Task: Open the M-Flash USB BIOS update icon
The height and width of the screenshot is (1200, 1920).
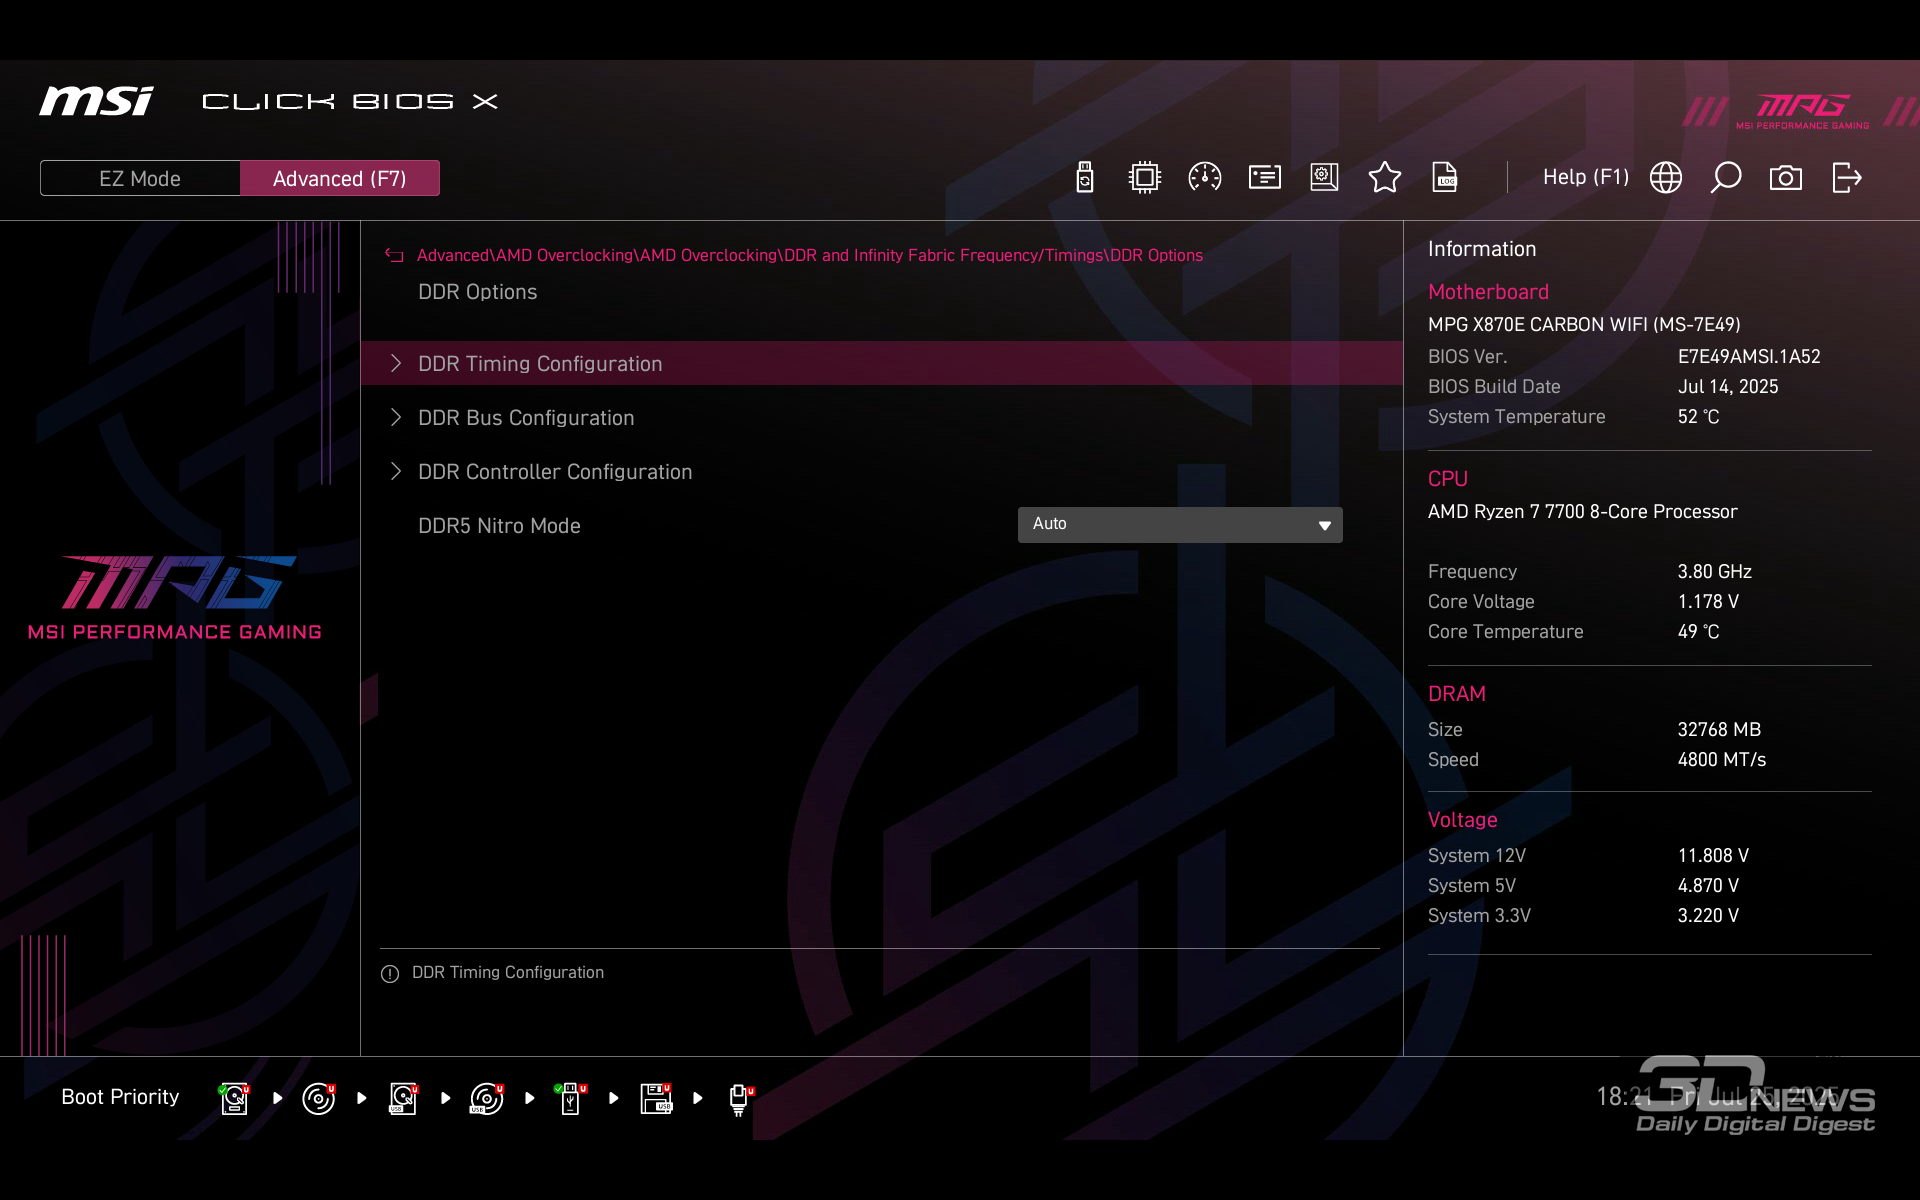Action: click(1085, 178)
